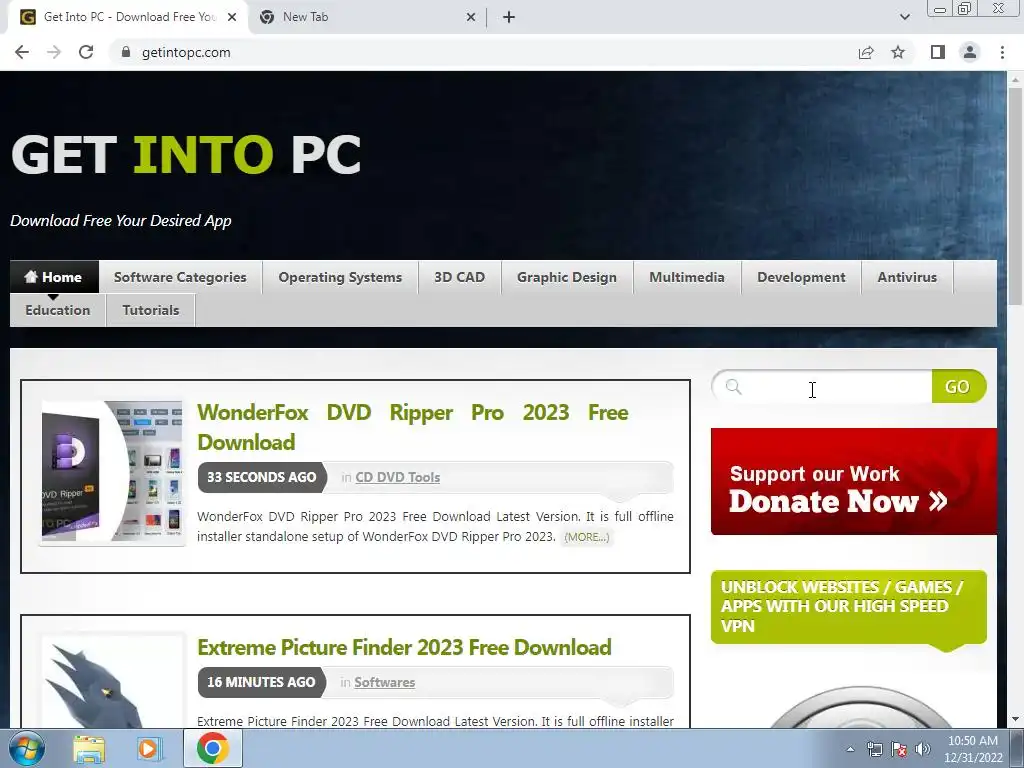The height and width of the screenshot is (768, 1024).
Task: Click the Action Center flag icon
Action: coord(899,749)
